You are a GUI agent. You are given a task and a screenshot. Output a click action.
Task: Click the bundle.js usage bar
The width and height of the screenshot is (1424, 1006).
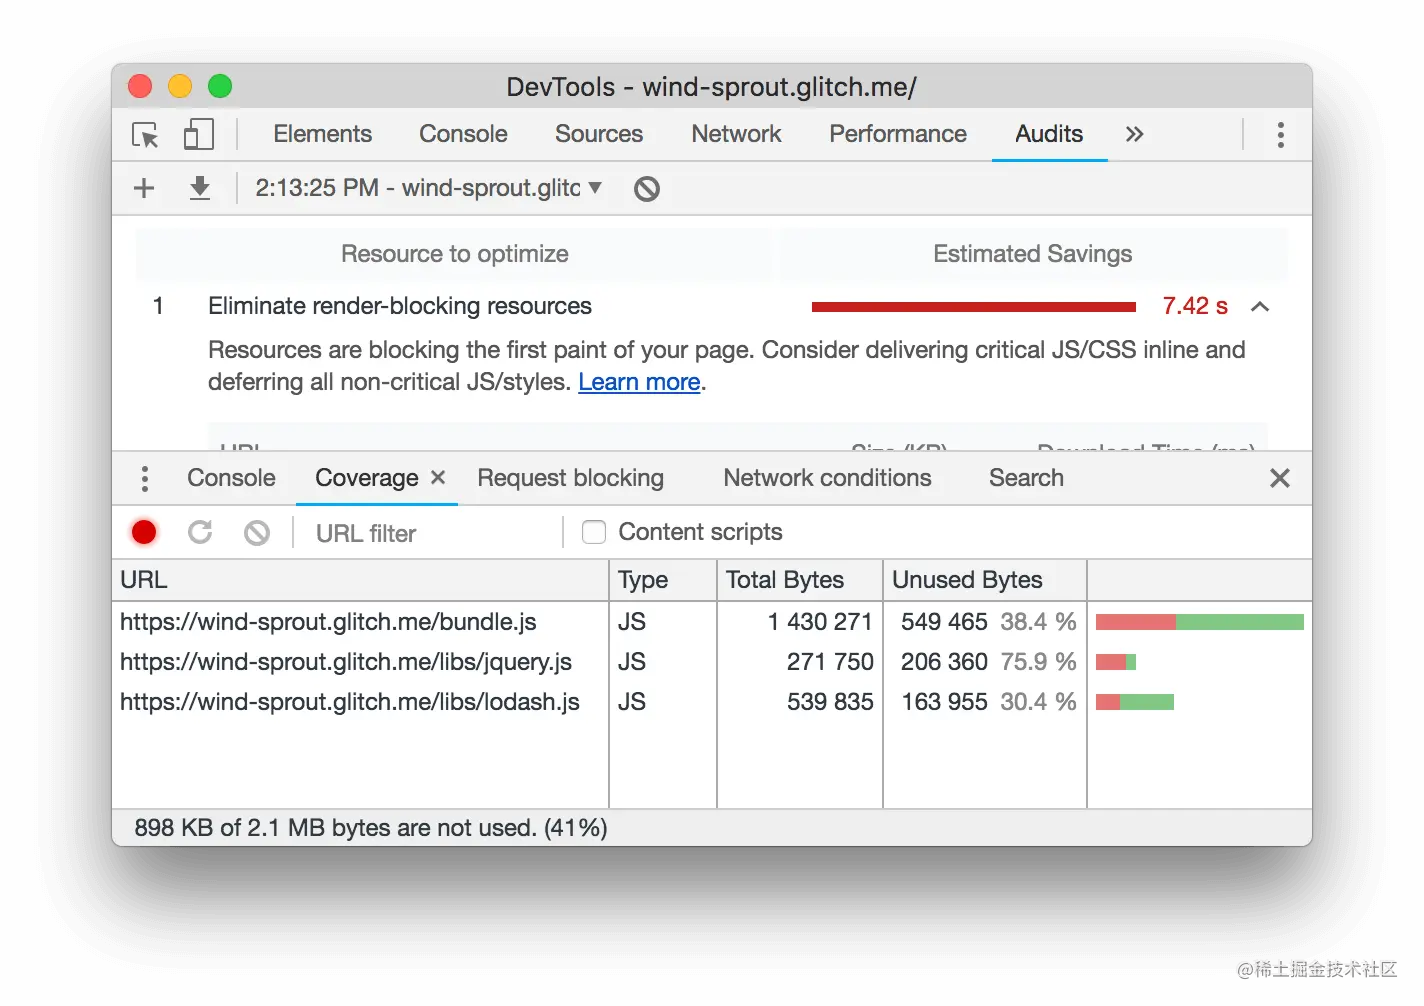(1200, 622)
